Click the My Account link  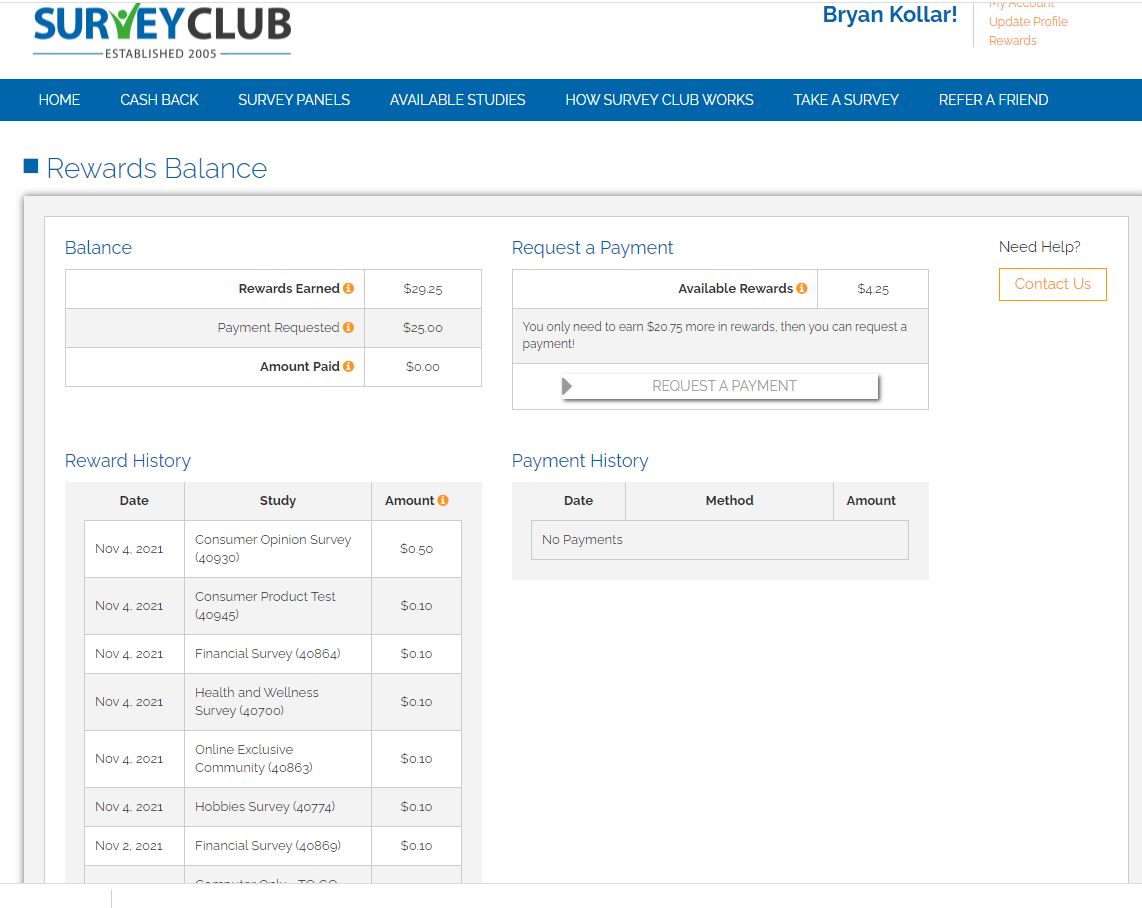[1021, 5]
